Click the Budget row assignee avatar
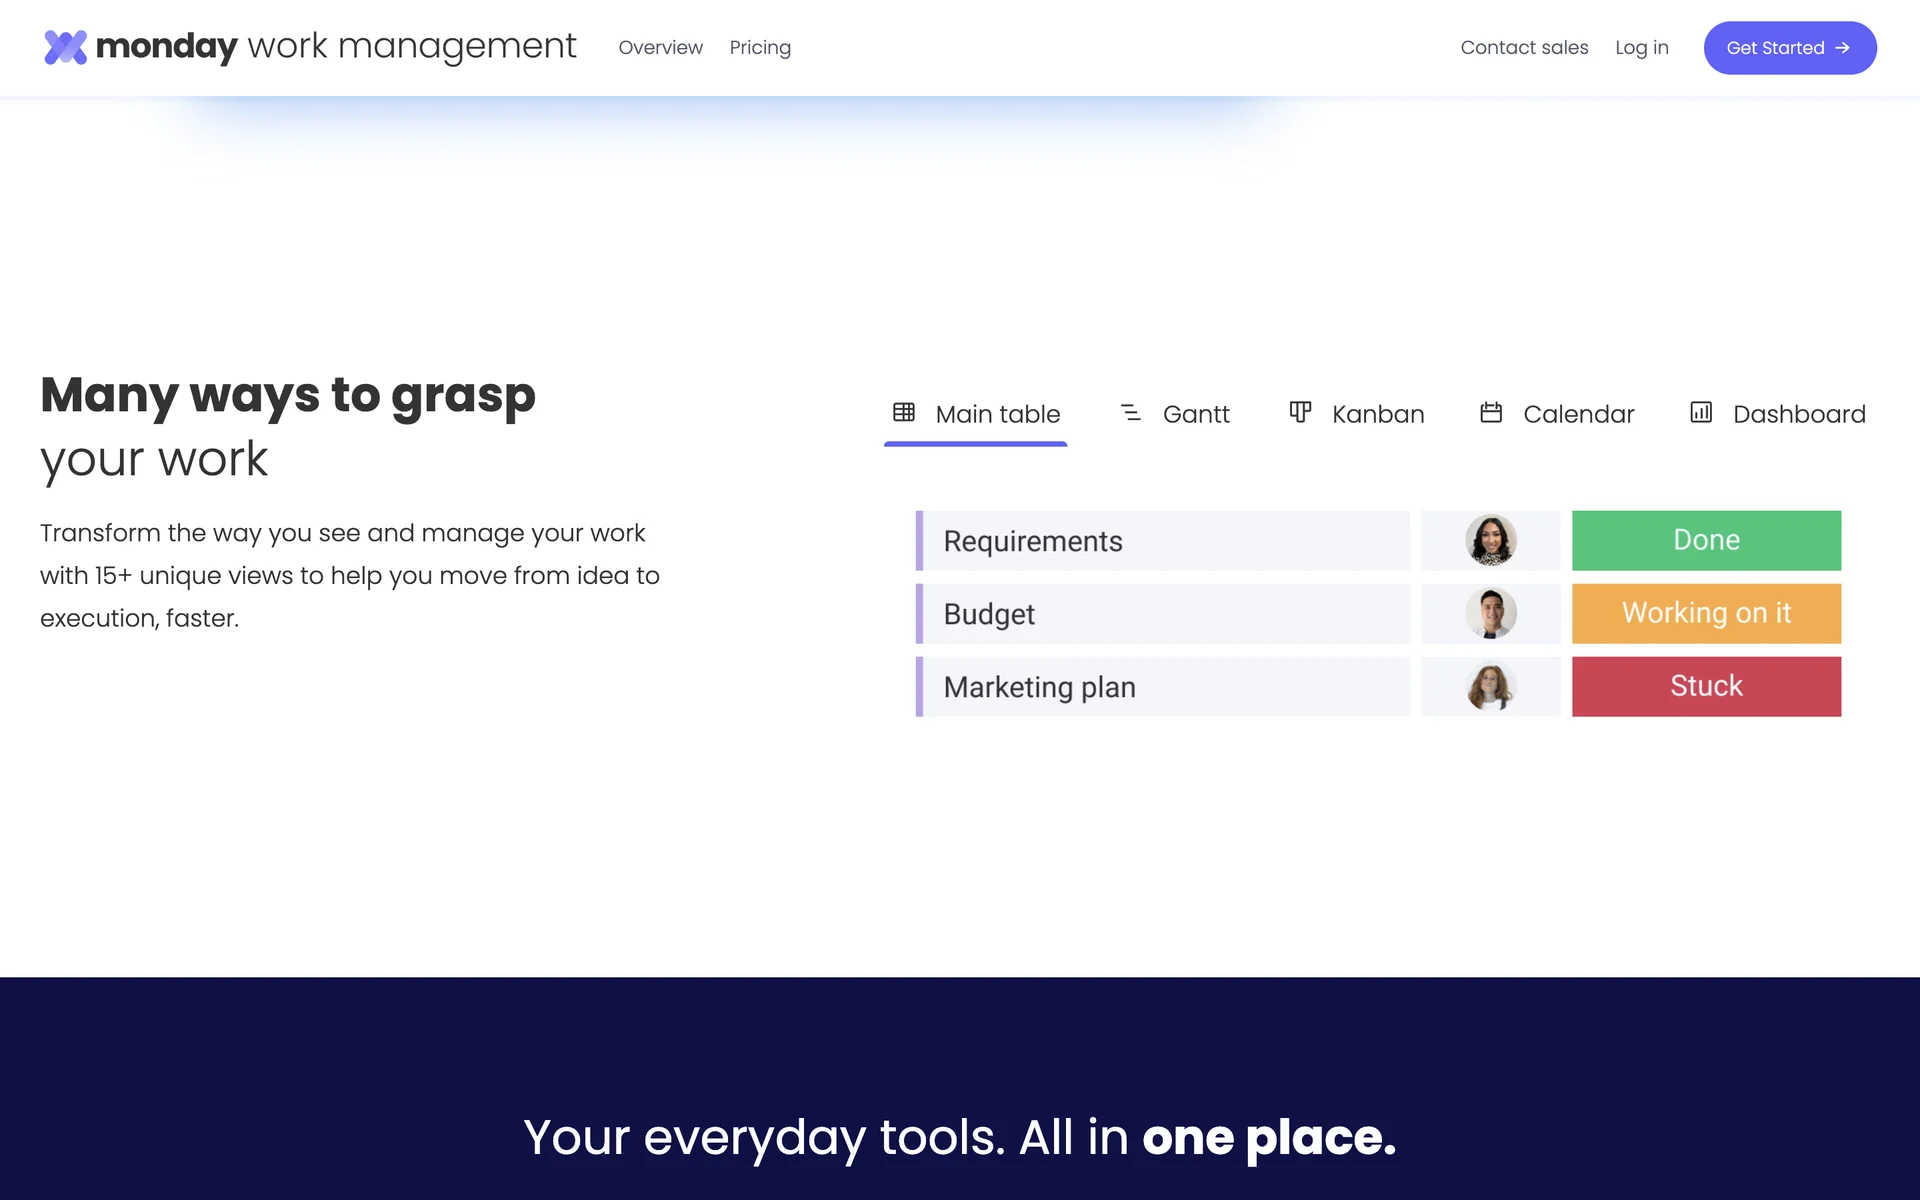This screenshot has height=1200, width=1920. [1490, 613]
